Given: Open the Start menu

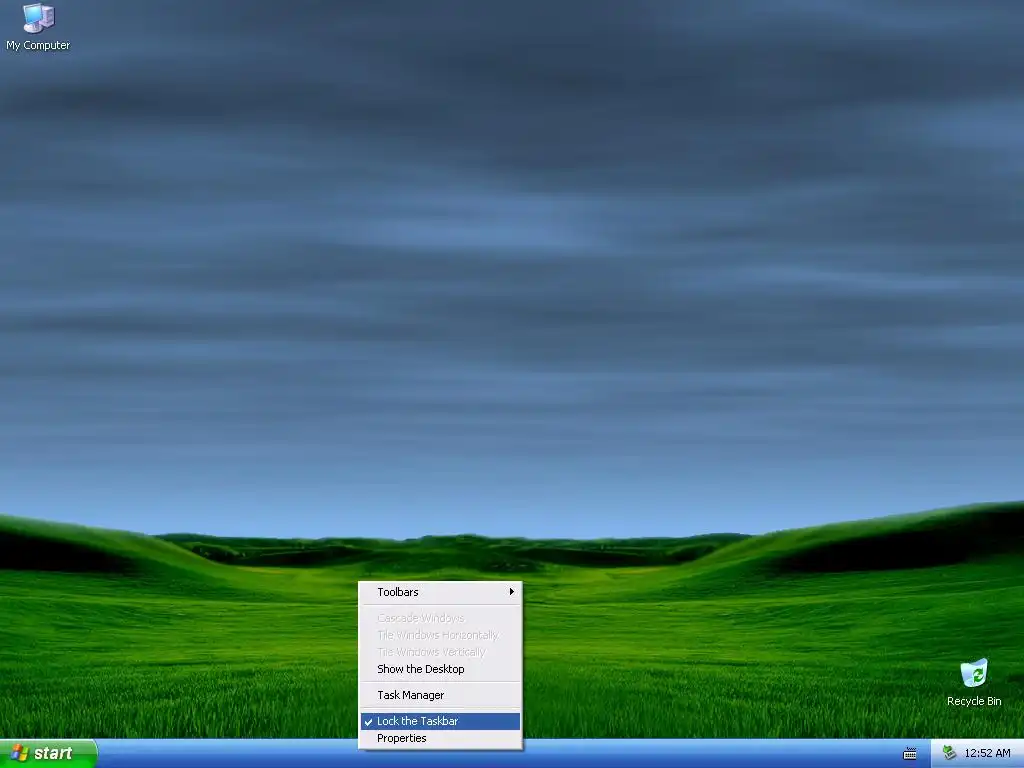Looking at the screenshot, I should coord(48,753).
